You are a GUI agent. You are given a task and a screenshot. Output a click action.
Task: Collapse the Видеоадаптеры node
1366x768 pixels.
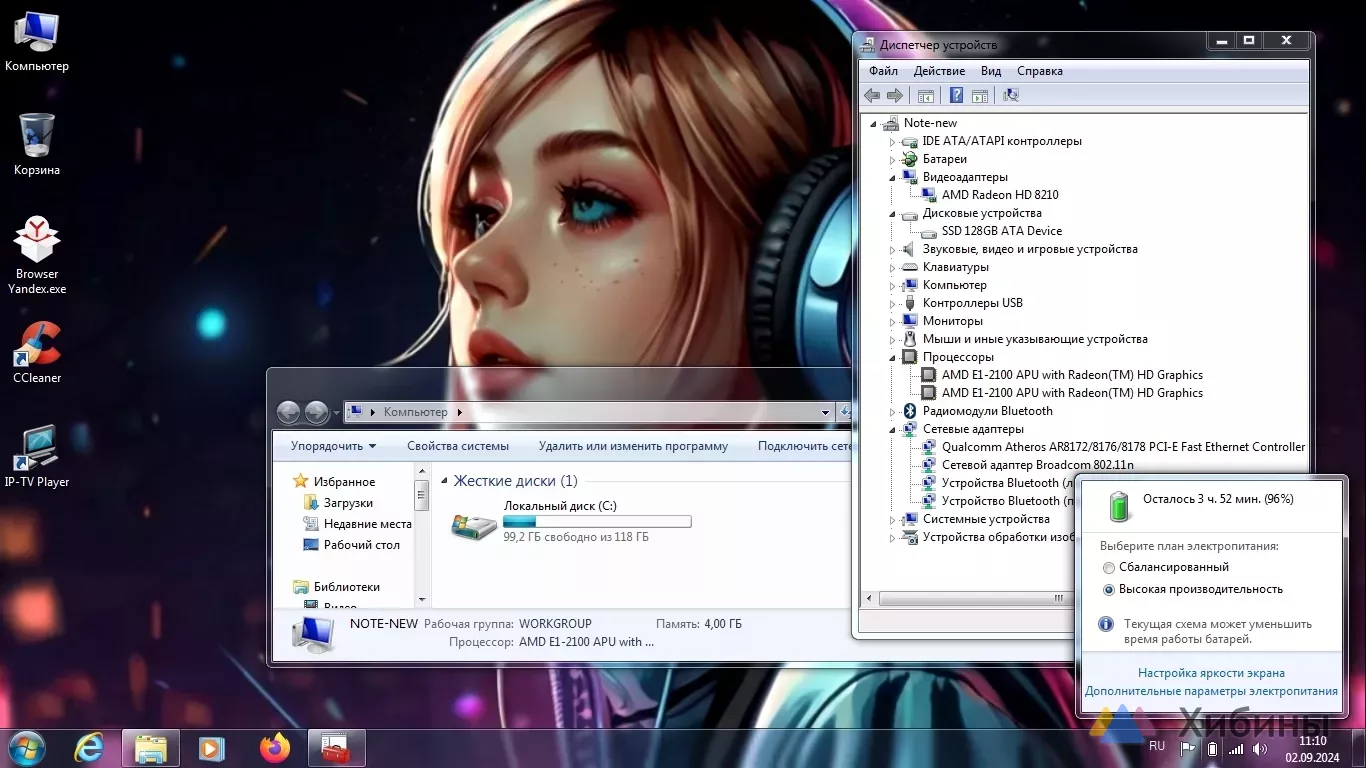[893, 178]
